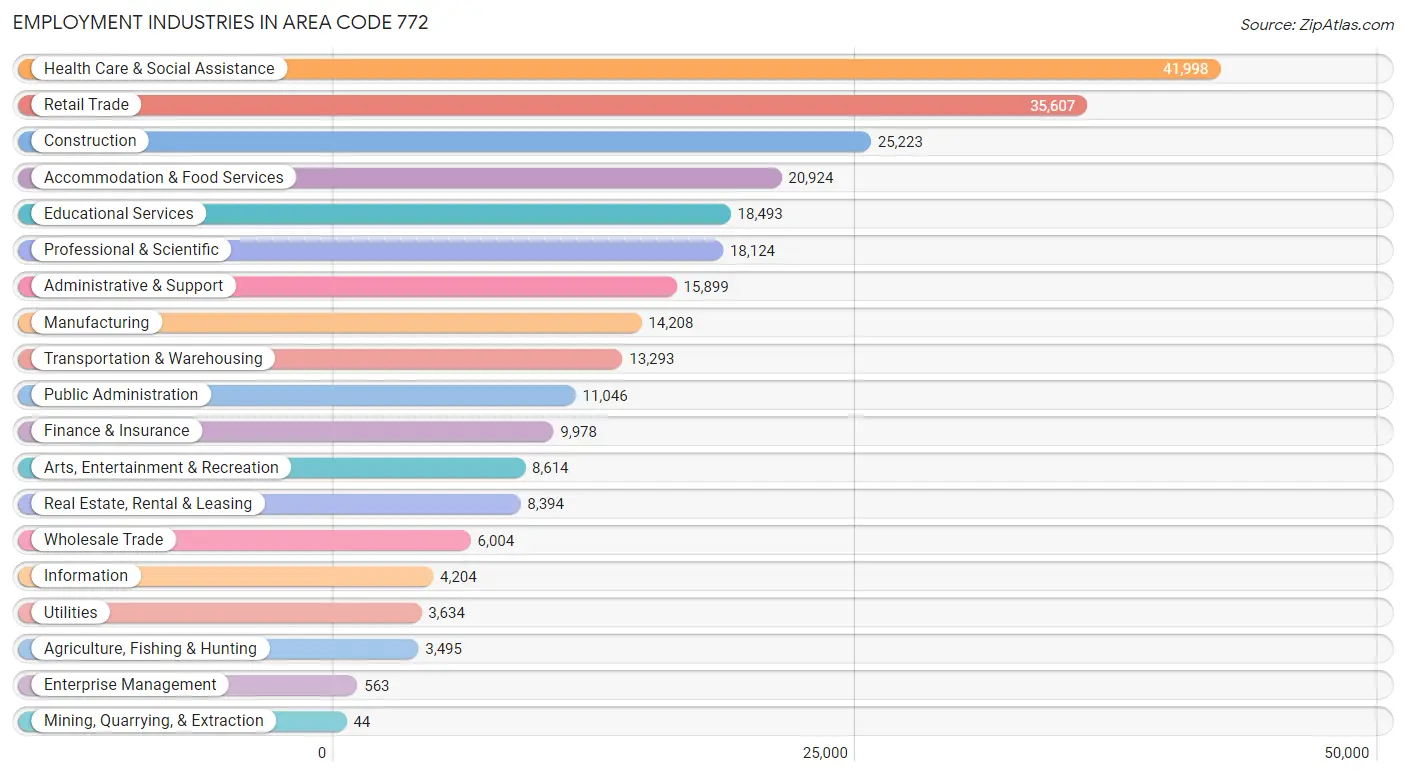Select the 3,495 Agriculture value

click(x=444, y=649)
